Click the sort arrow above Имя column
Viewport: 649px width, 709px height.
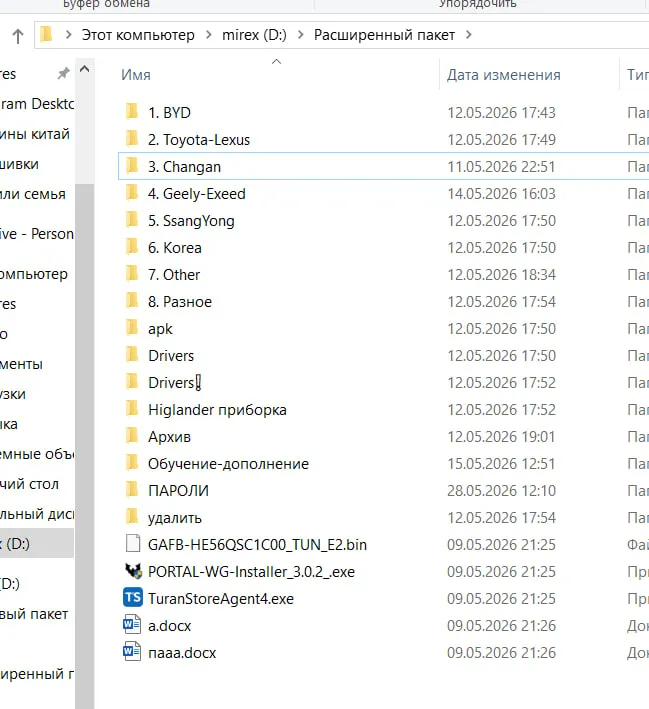[276, 61]
